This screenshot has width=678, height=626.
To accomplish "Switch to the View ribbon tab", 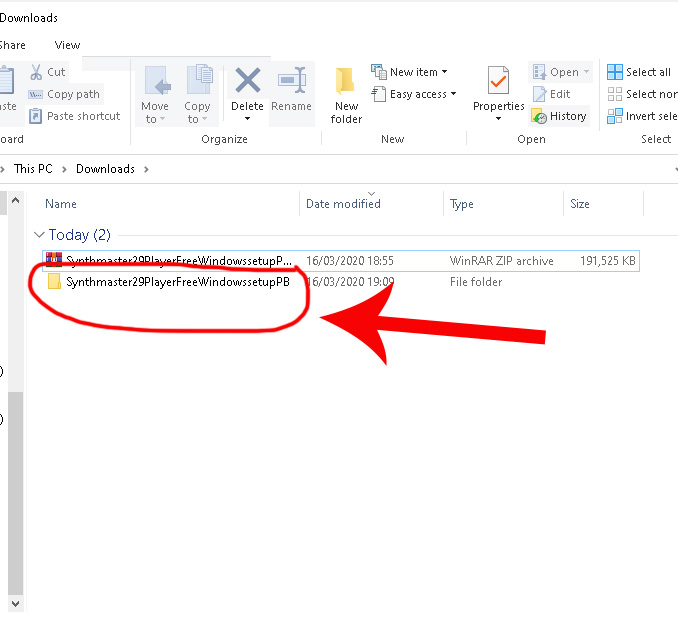I will pos(67,45).
